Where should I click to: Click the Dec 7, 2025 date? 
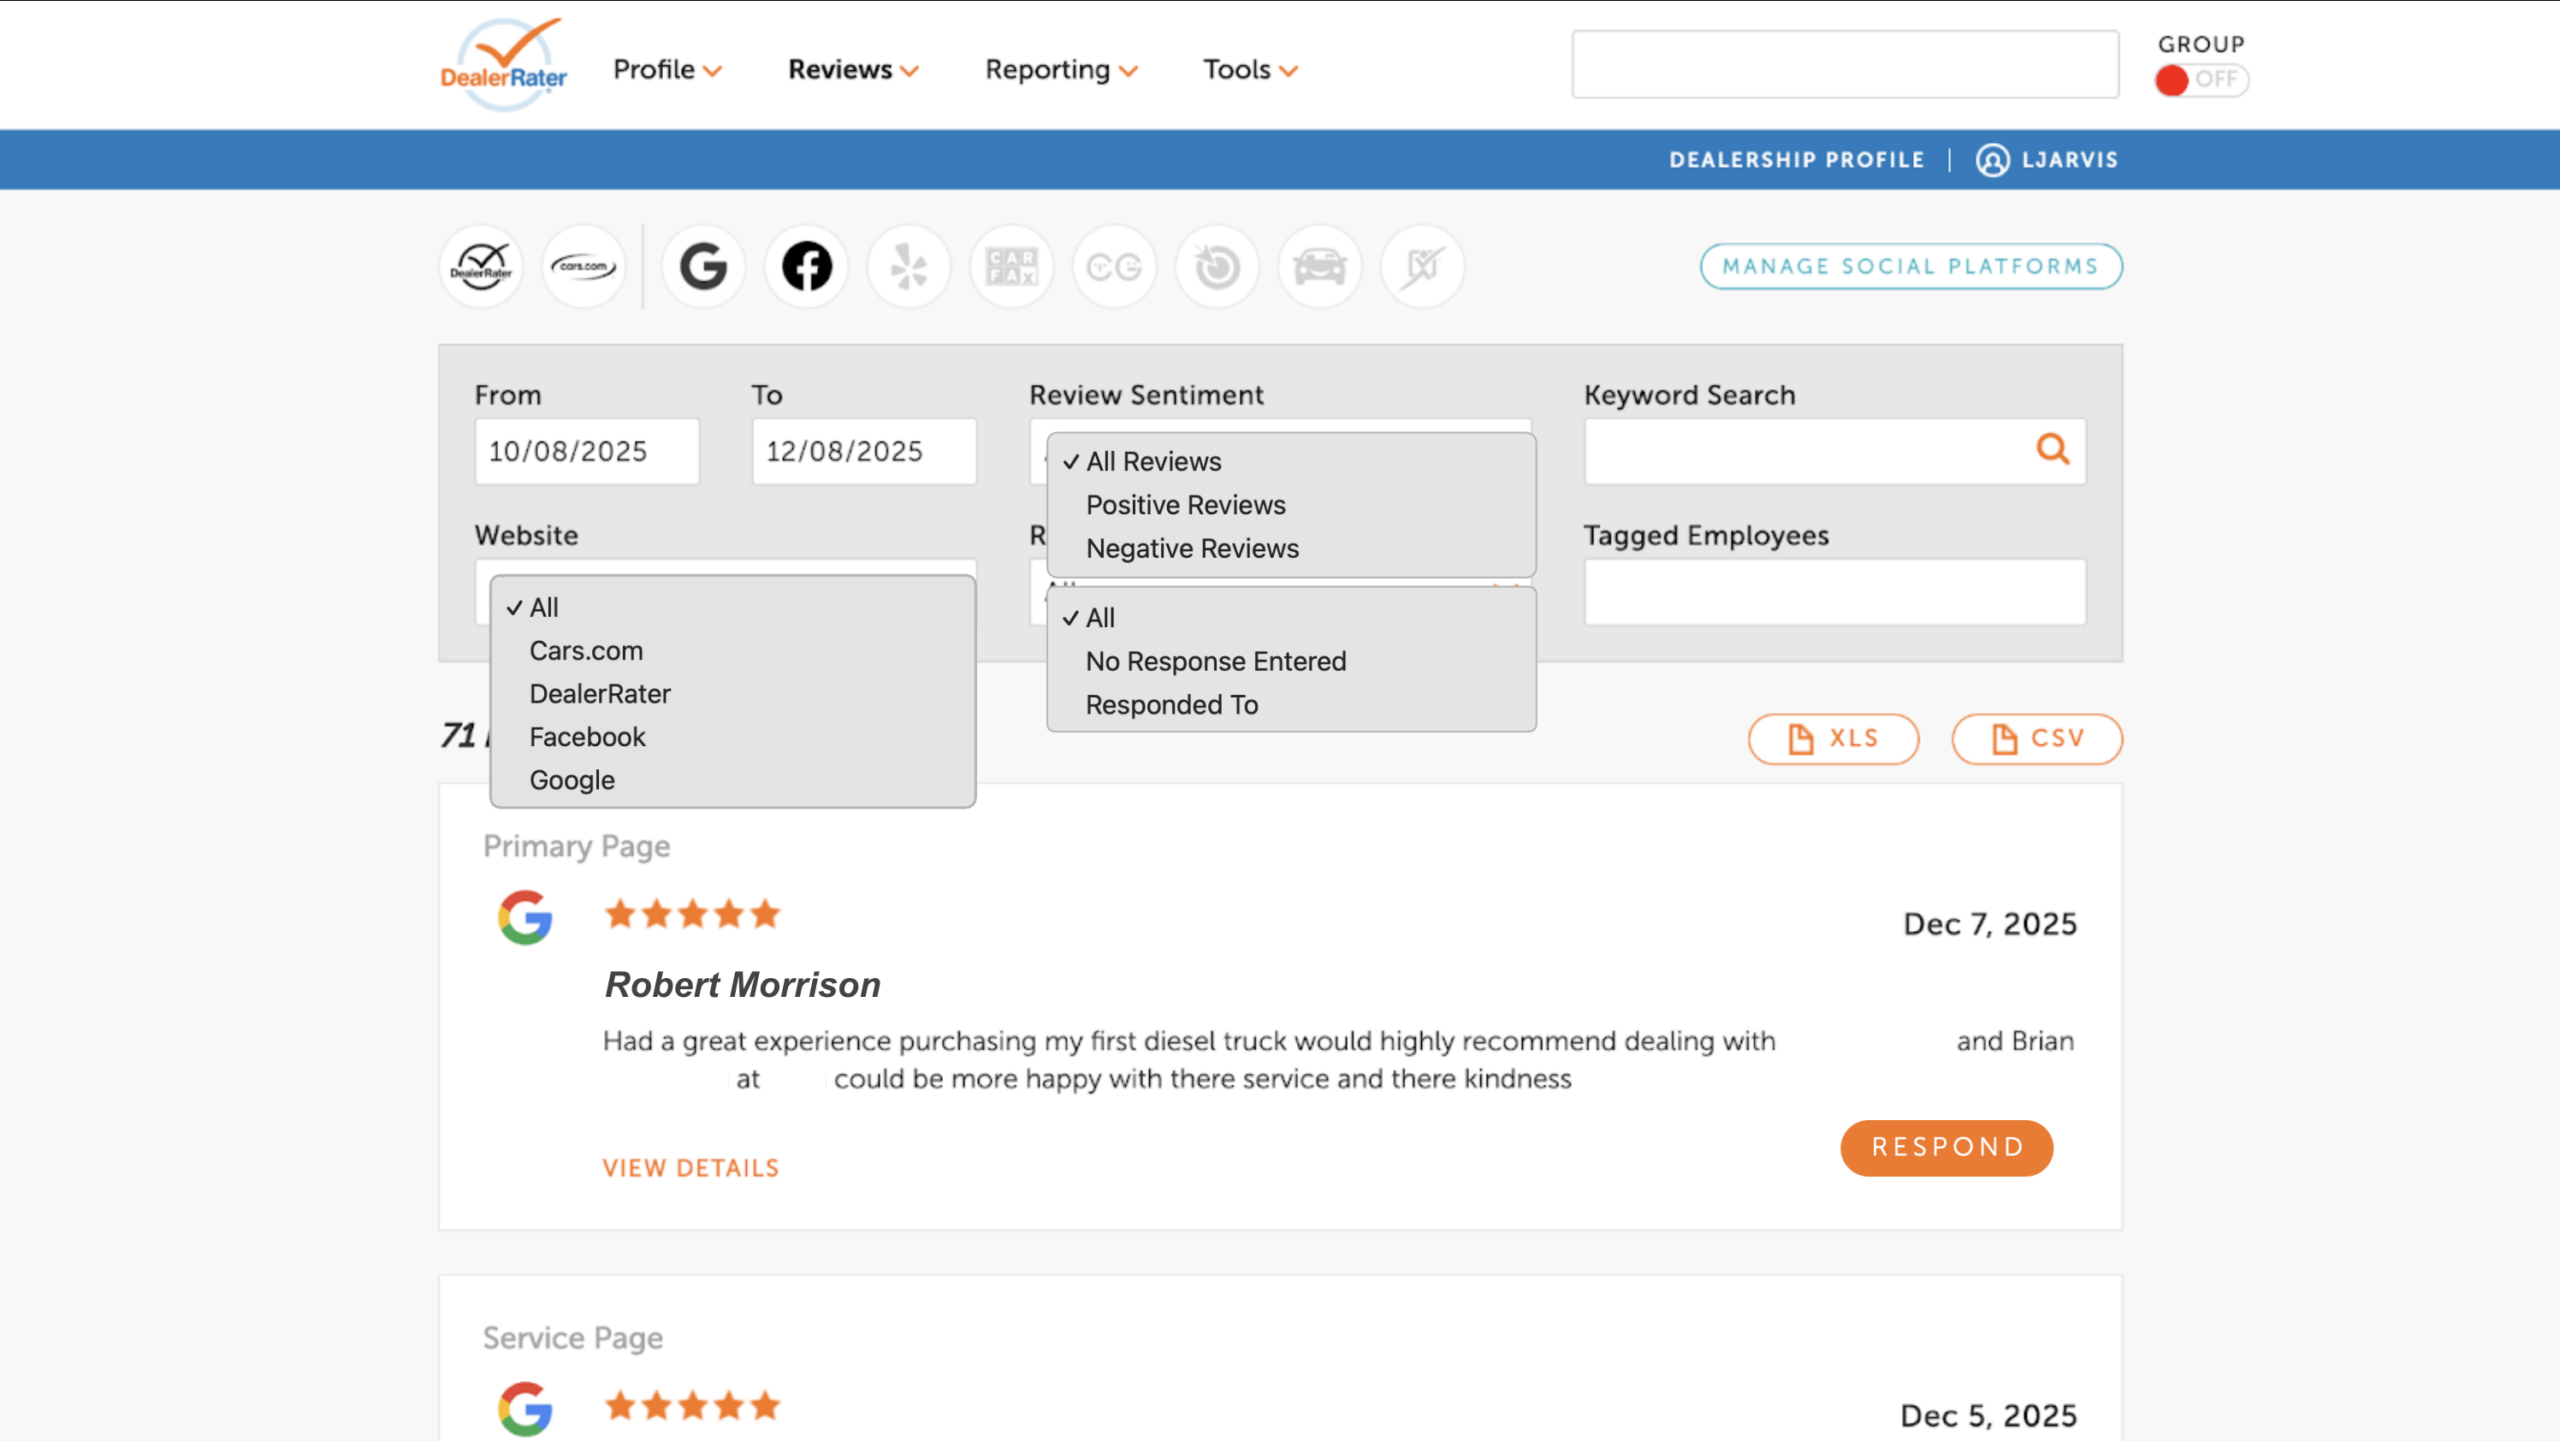point(1989,924)
